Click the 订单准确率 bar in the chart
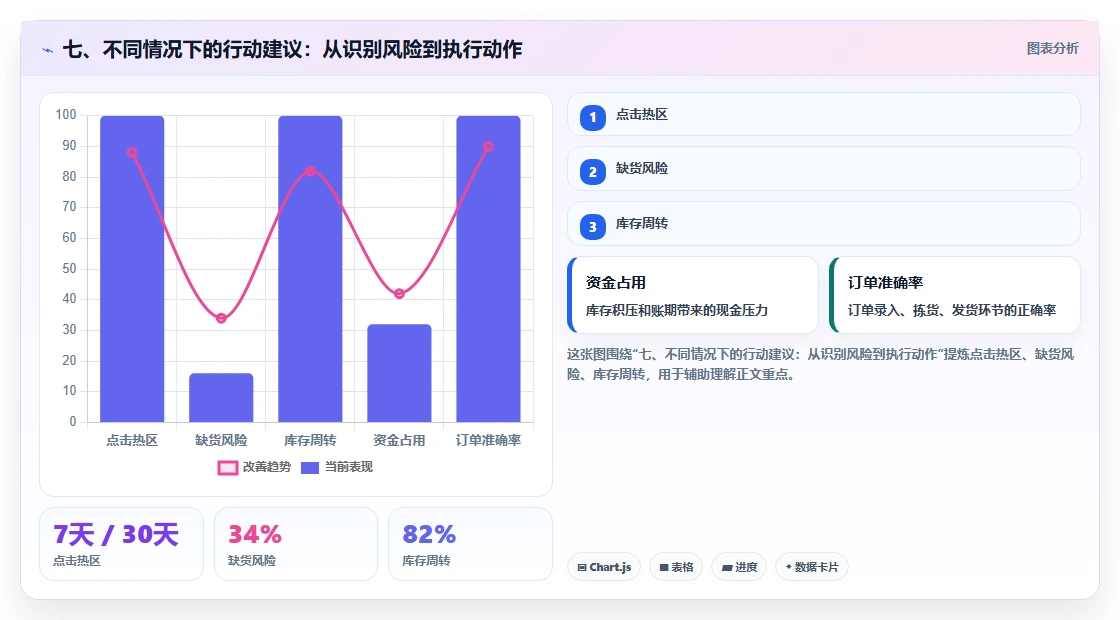Viewport: 1120px width, 620px height. (x=489, y=269)
